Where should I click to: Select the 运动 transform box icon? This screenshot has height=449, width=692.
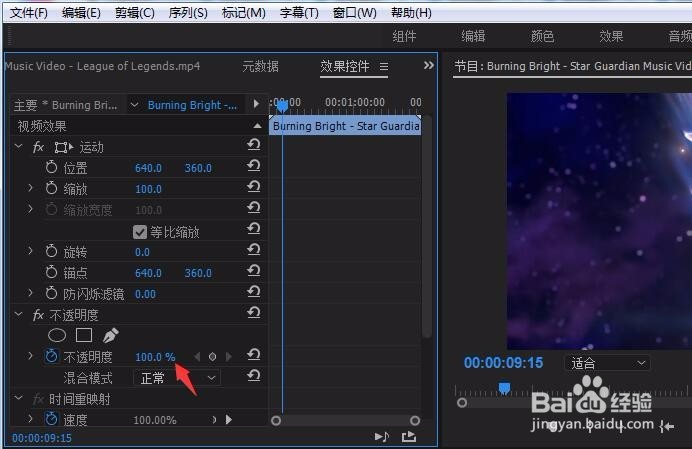coord(63,147)
